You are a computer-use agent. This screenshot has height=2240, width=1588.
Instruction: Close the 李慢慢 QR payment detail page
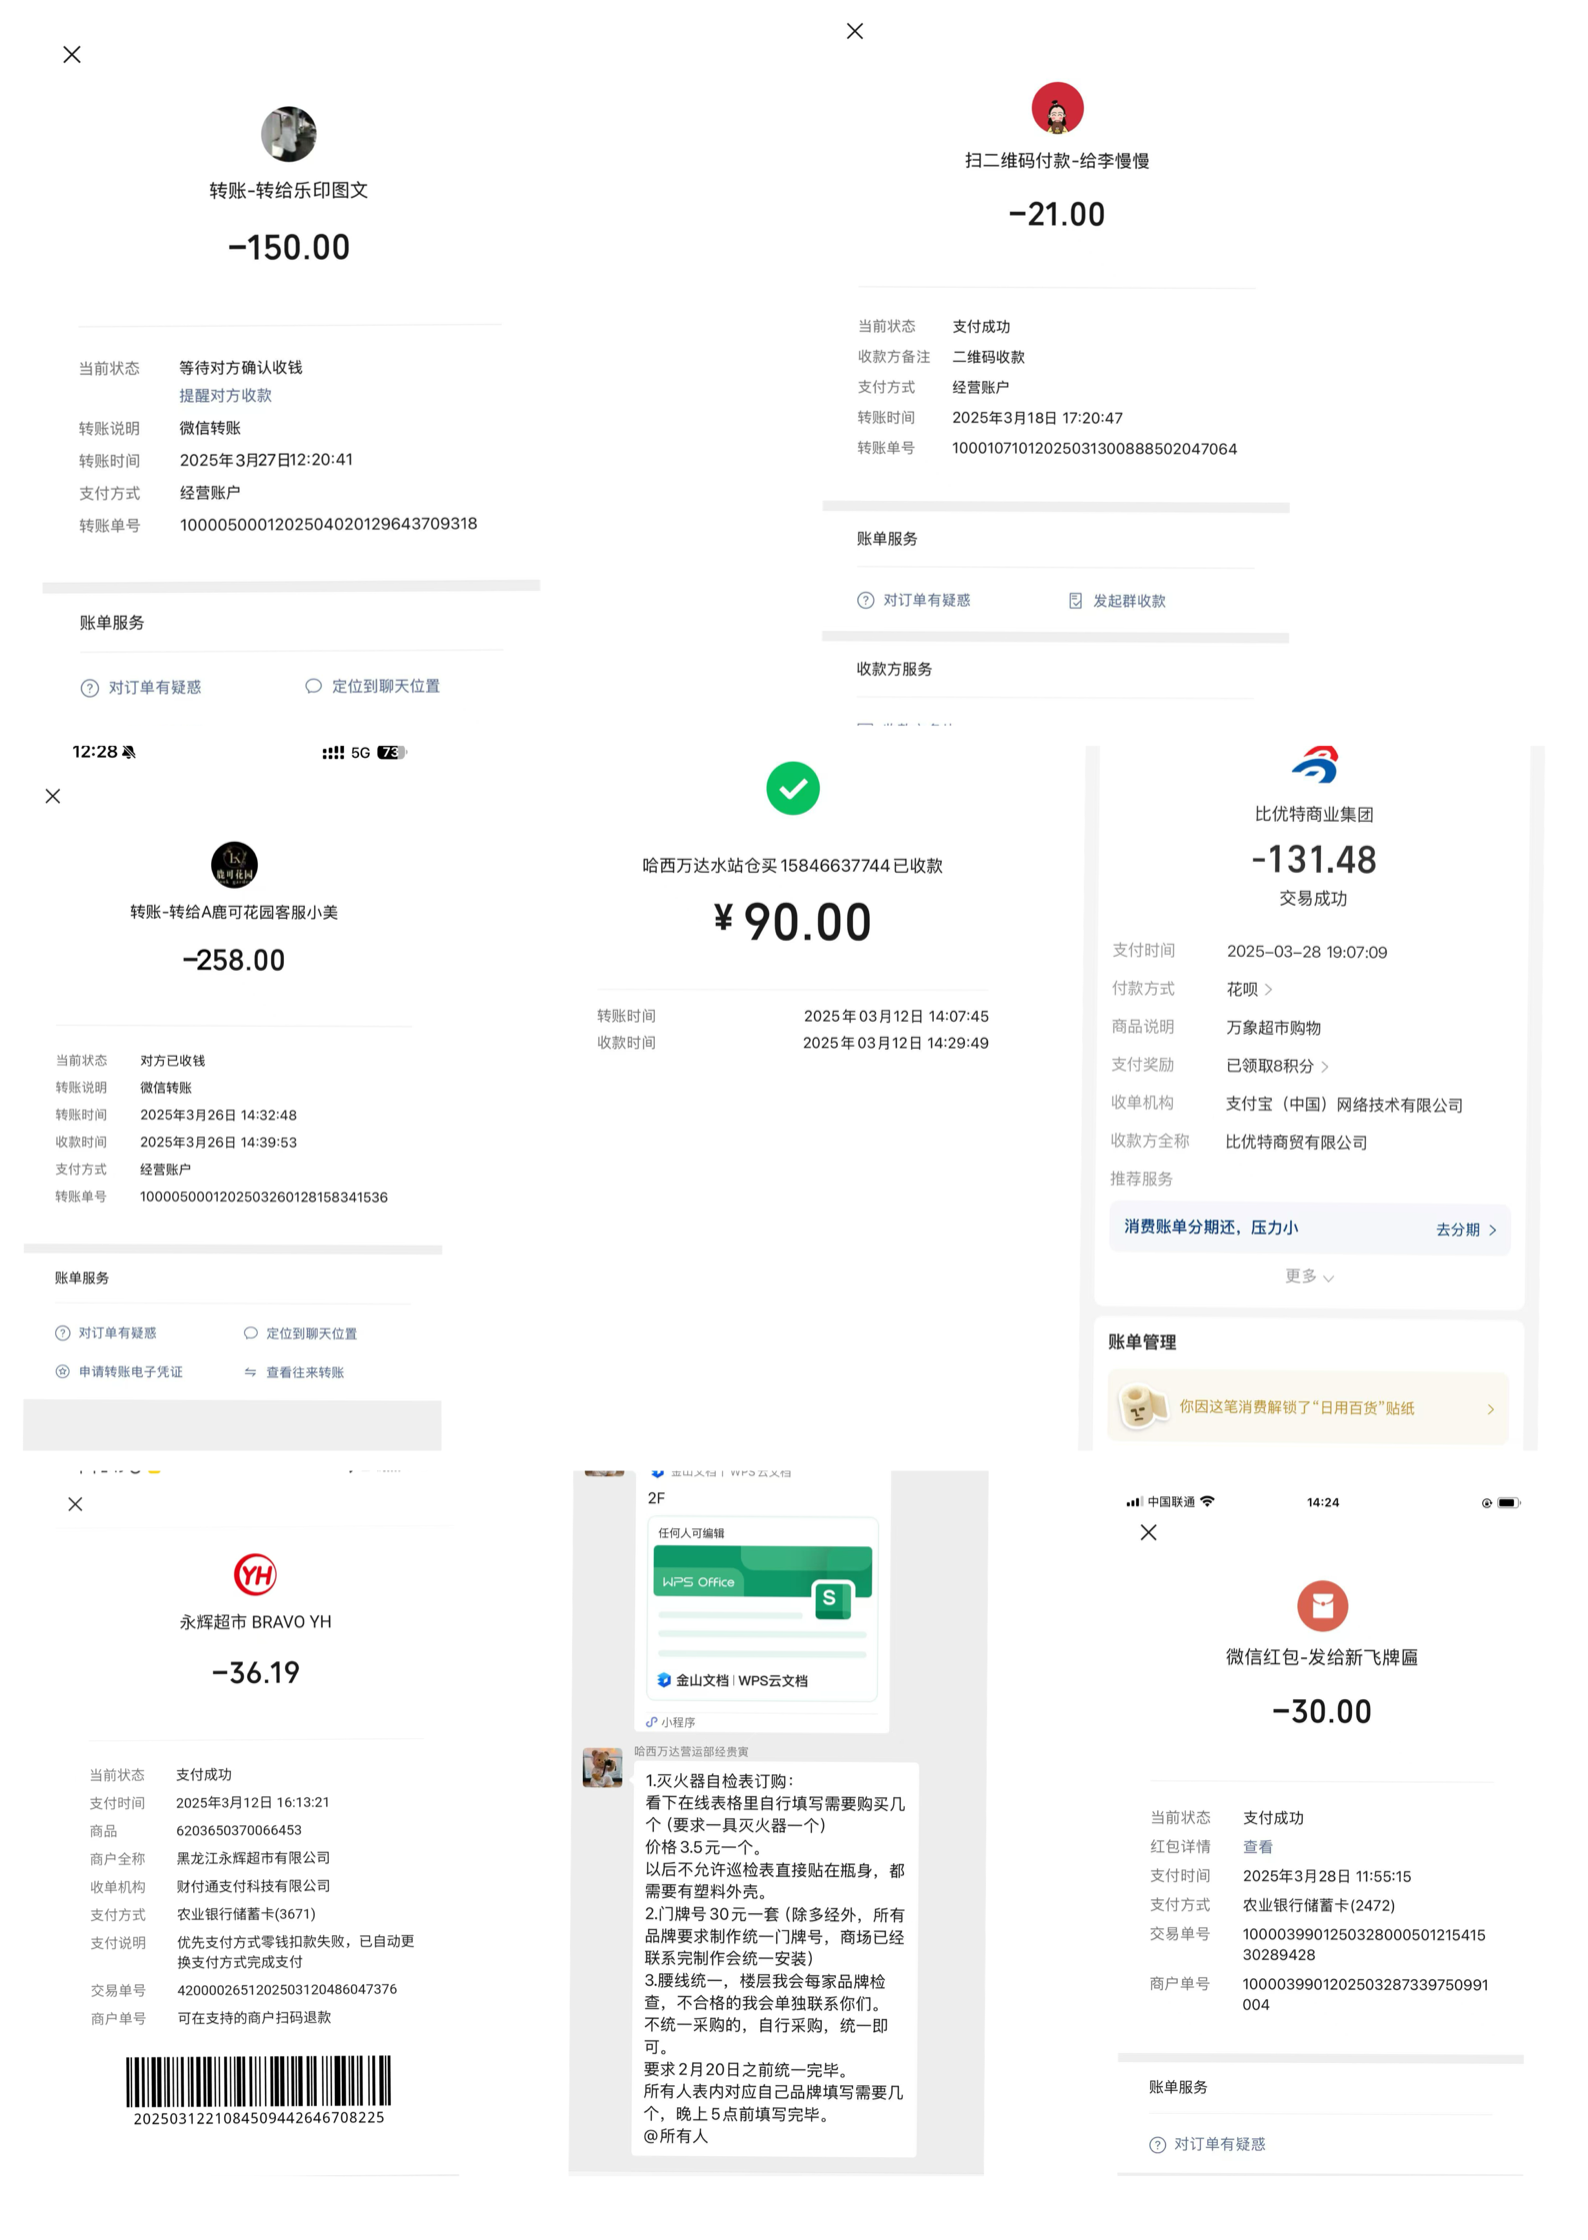point(855,31)
